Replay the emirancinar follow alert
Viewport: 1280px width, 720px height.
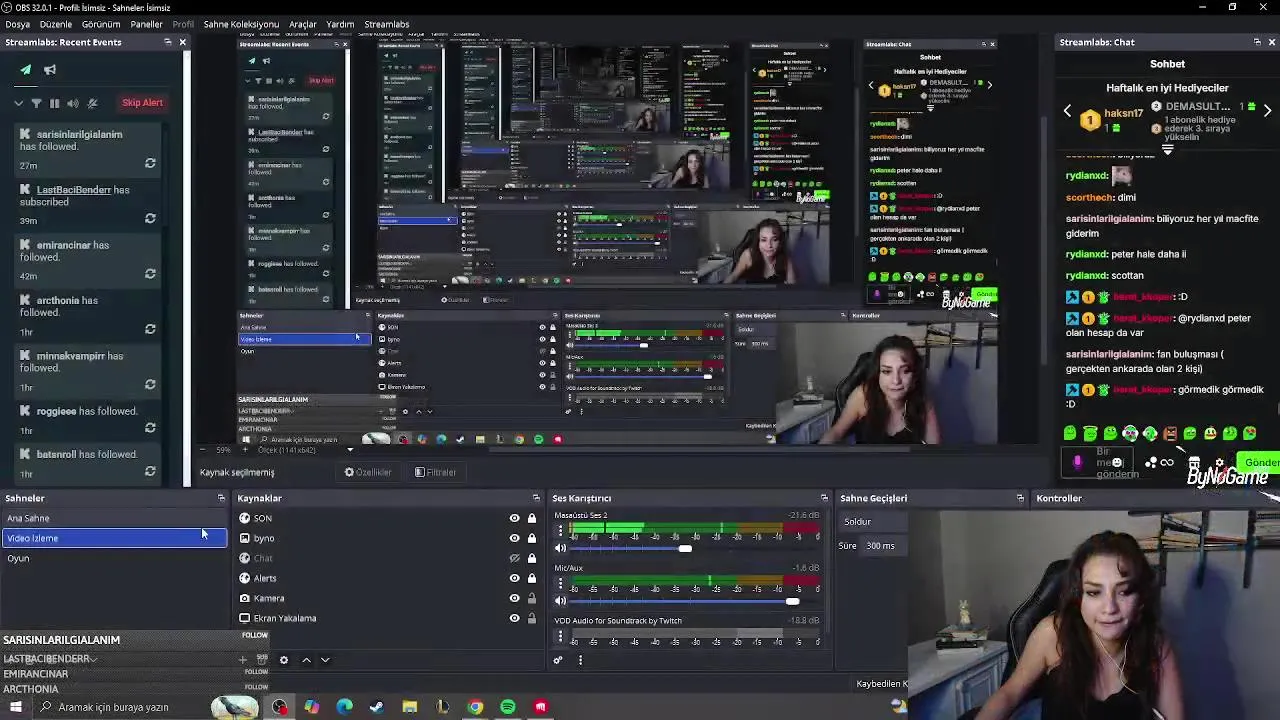[150, 273]
